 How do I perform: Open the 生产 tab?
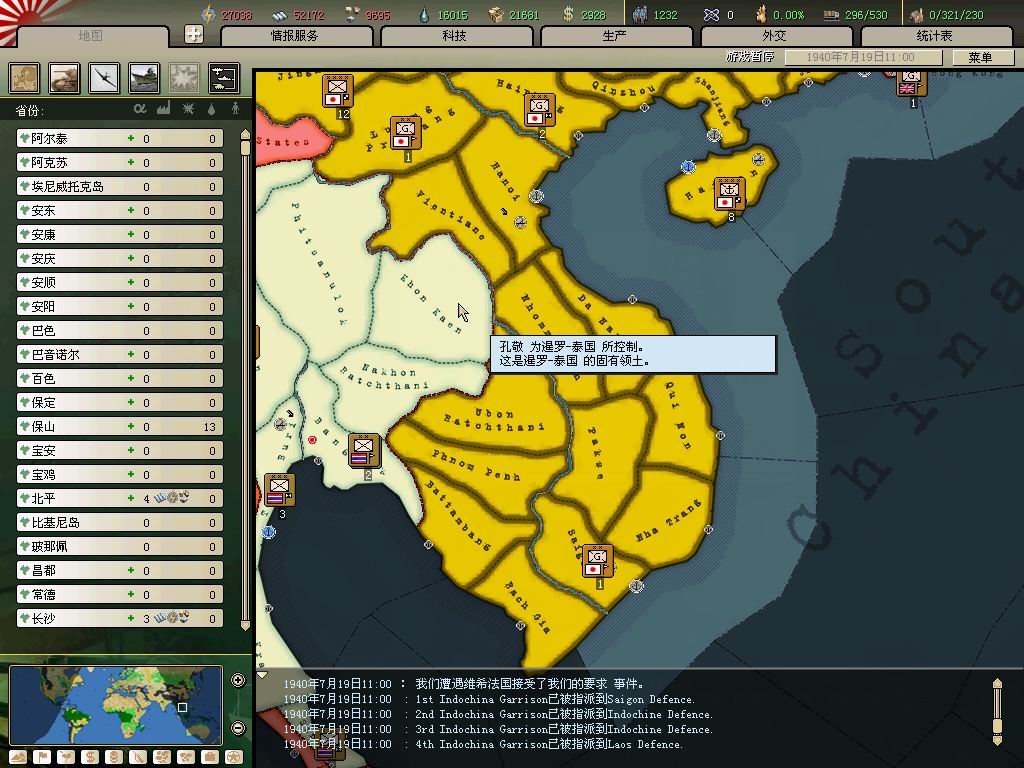tap(615, 36)
